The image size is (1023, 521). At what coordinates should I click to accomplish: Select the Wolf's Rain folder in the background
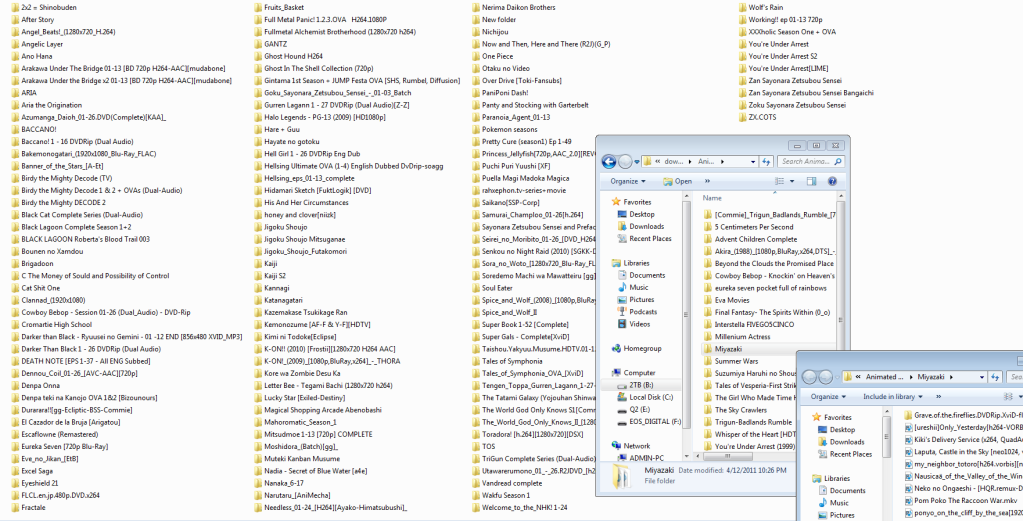point(761,7)
